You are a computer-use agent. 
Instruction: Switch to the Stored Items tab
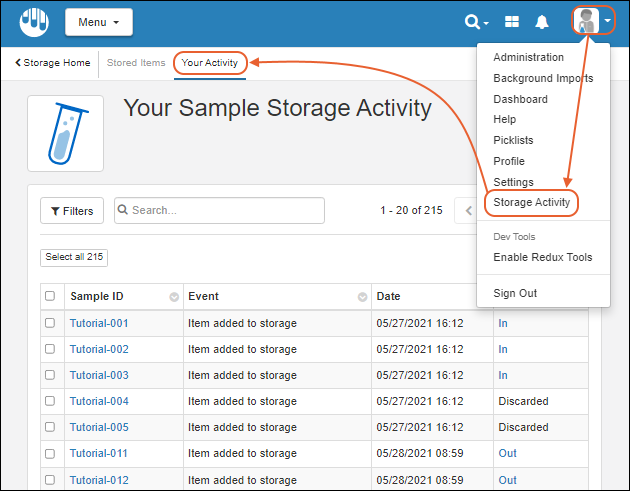pyautogui.click(x=136, y=63)
